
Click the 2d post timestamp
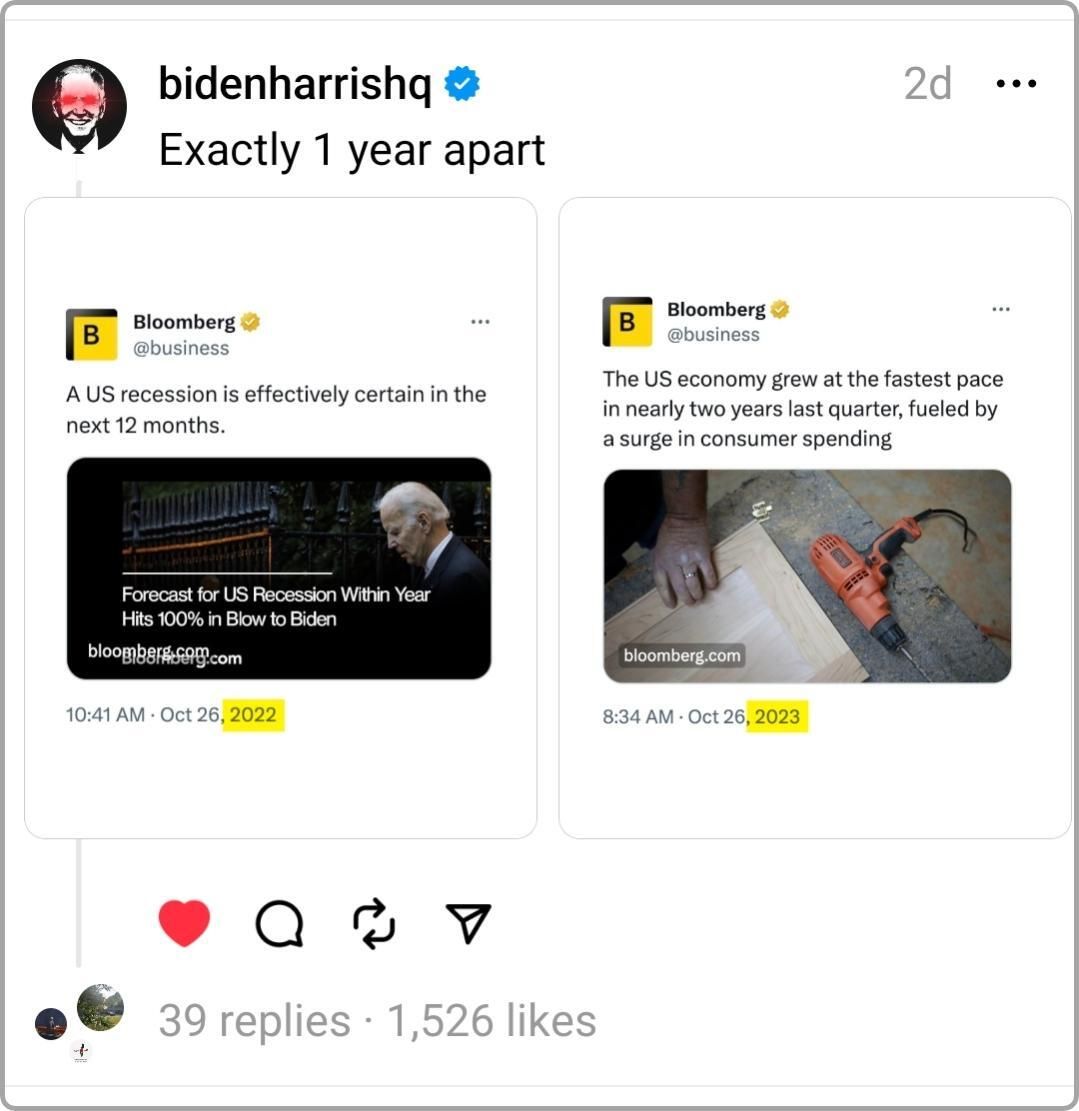[927, 84]
